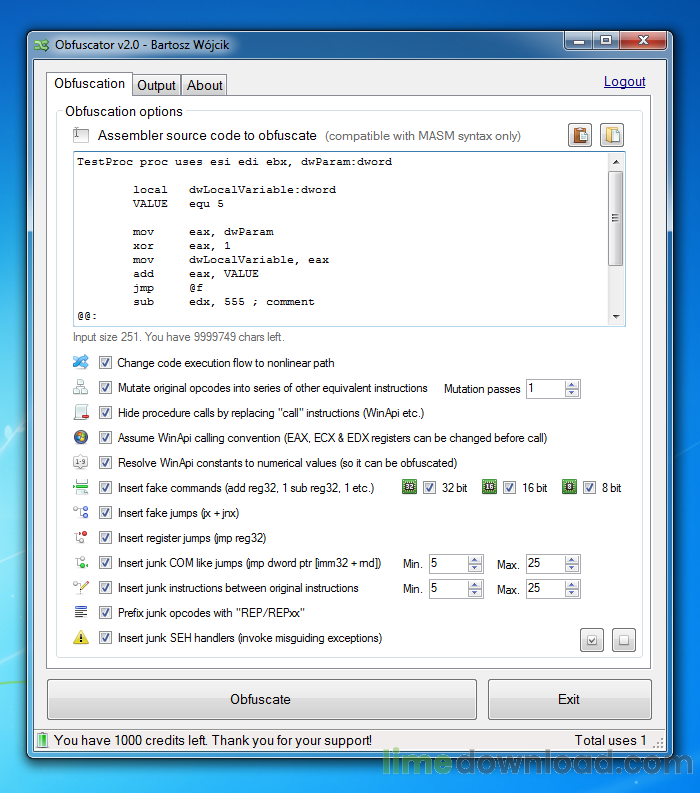Decrease junk COM jumps Min value
This screenshot has width=700, height=793.
point(475,569)
